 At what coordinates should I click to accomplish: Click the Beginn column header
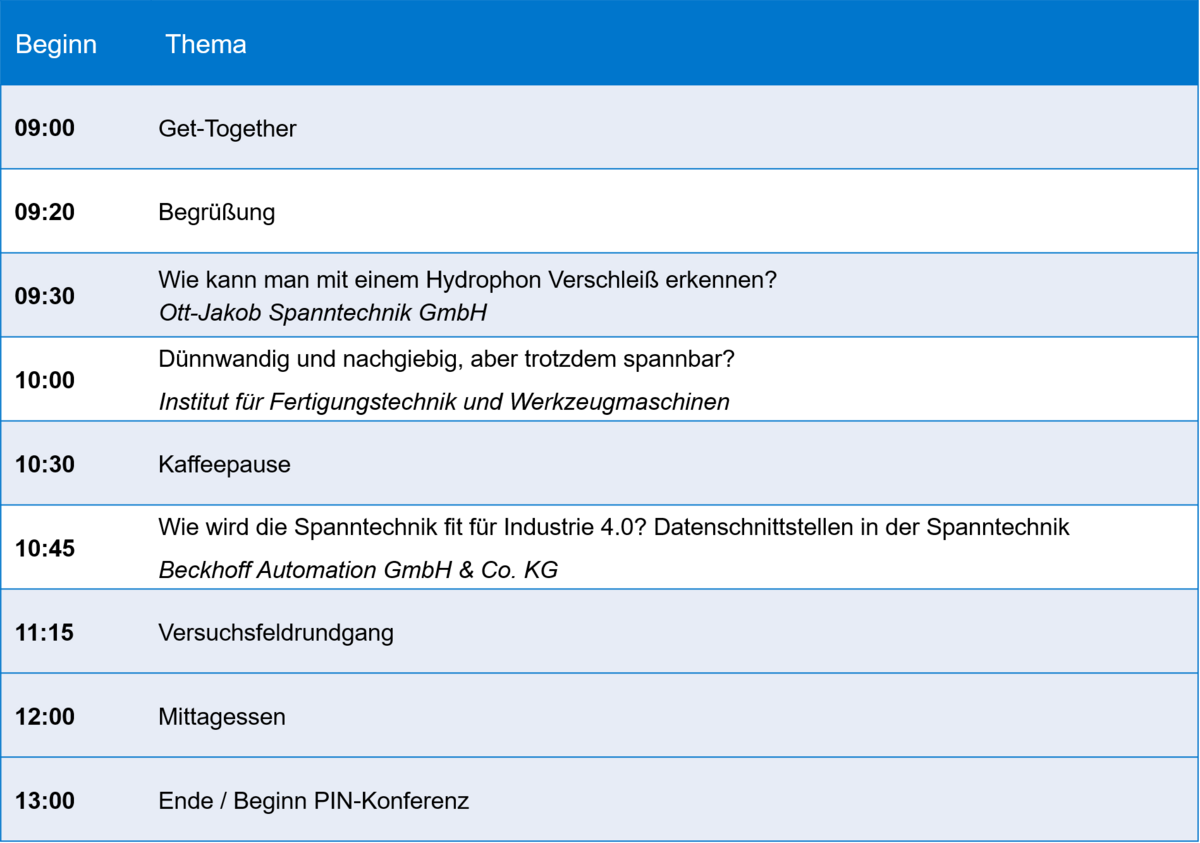pyautogui.click(x=57, y=45)
